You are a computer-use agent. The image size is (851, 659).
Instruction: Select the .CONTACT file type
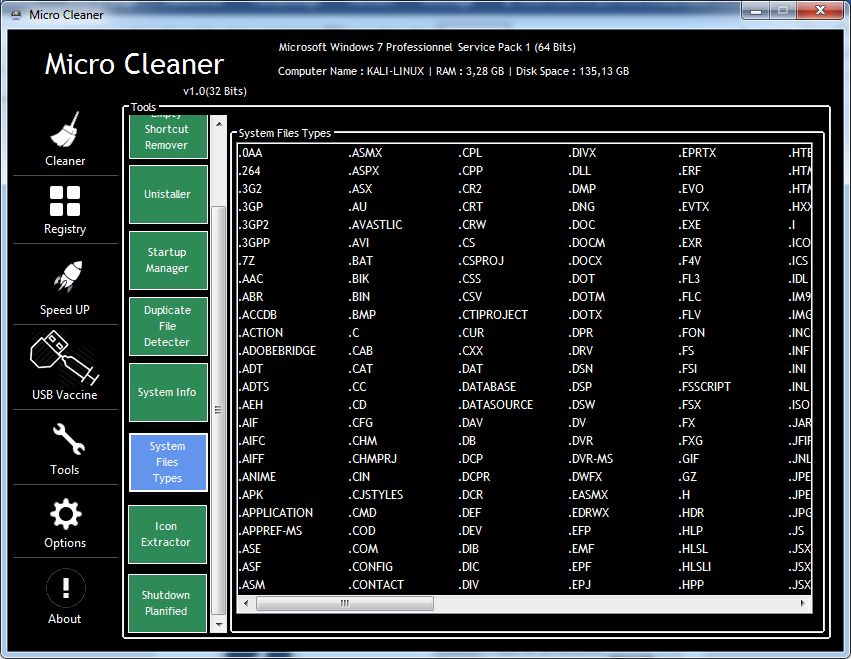(376, 585)
